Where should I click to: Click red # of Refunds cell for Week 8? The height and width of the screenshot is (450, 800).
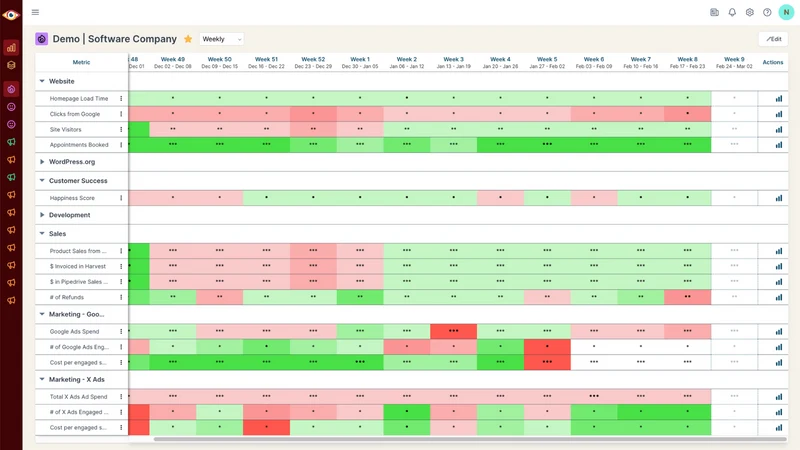click(688, 297)
